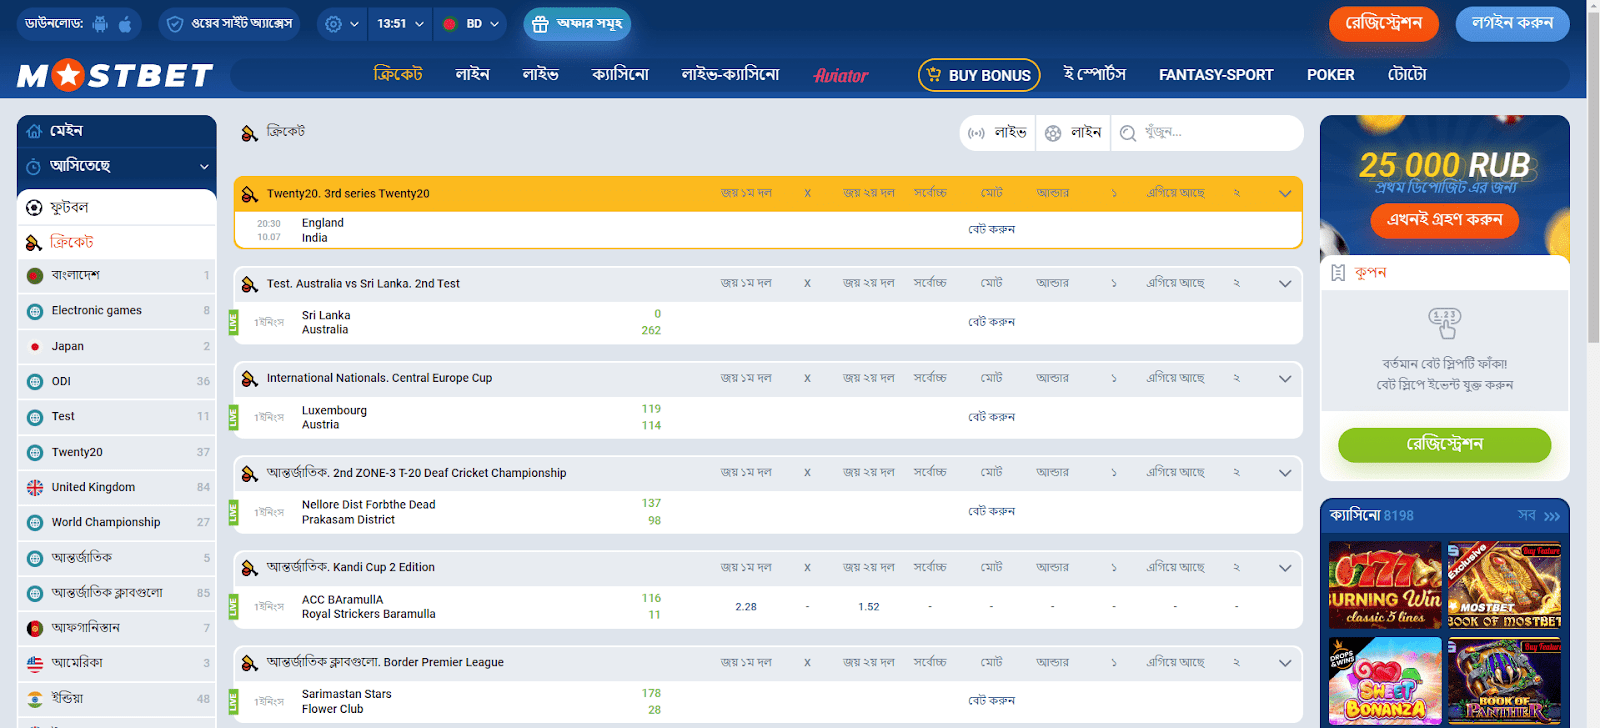Click the LIVE badge on Luxembourg Austria match
Image resolution: width=1600 pixels, height=728 pixels.
[233, 416]
